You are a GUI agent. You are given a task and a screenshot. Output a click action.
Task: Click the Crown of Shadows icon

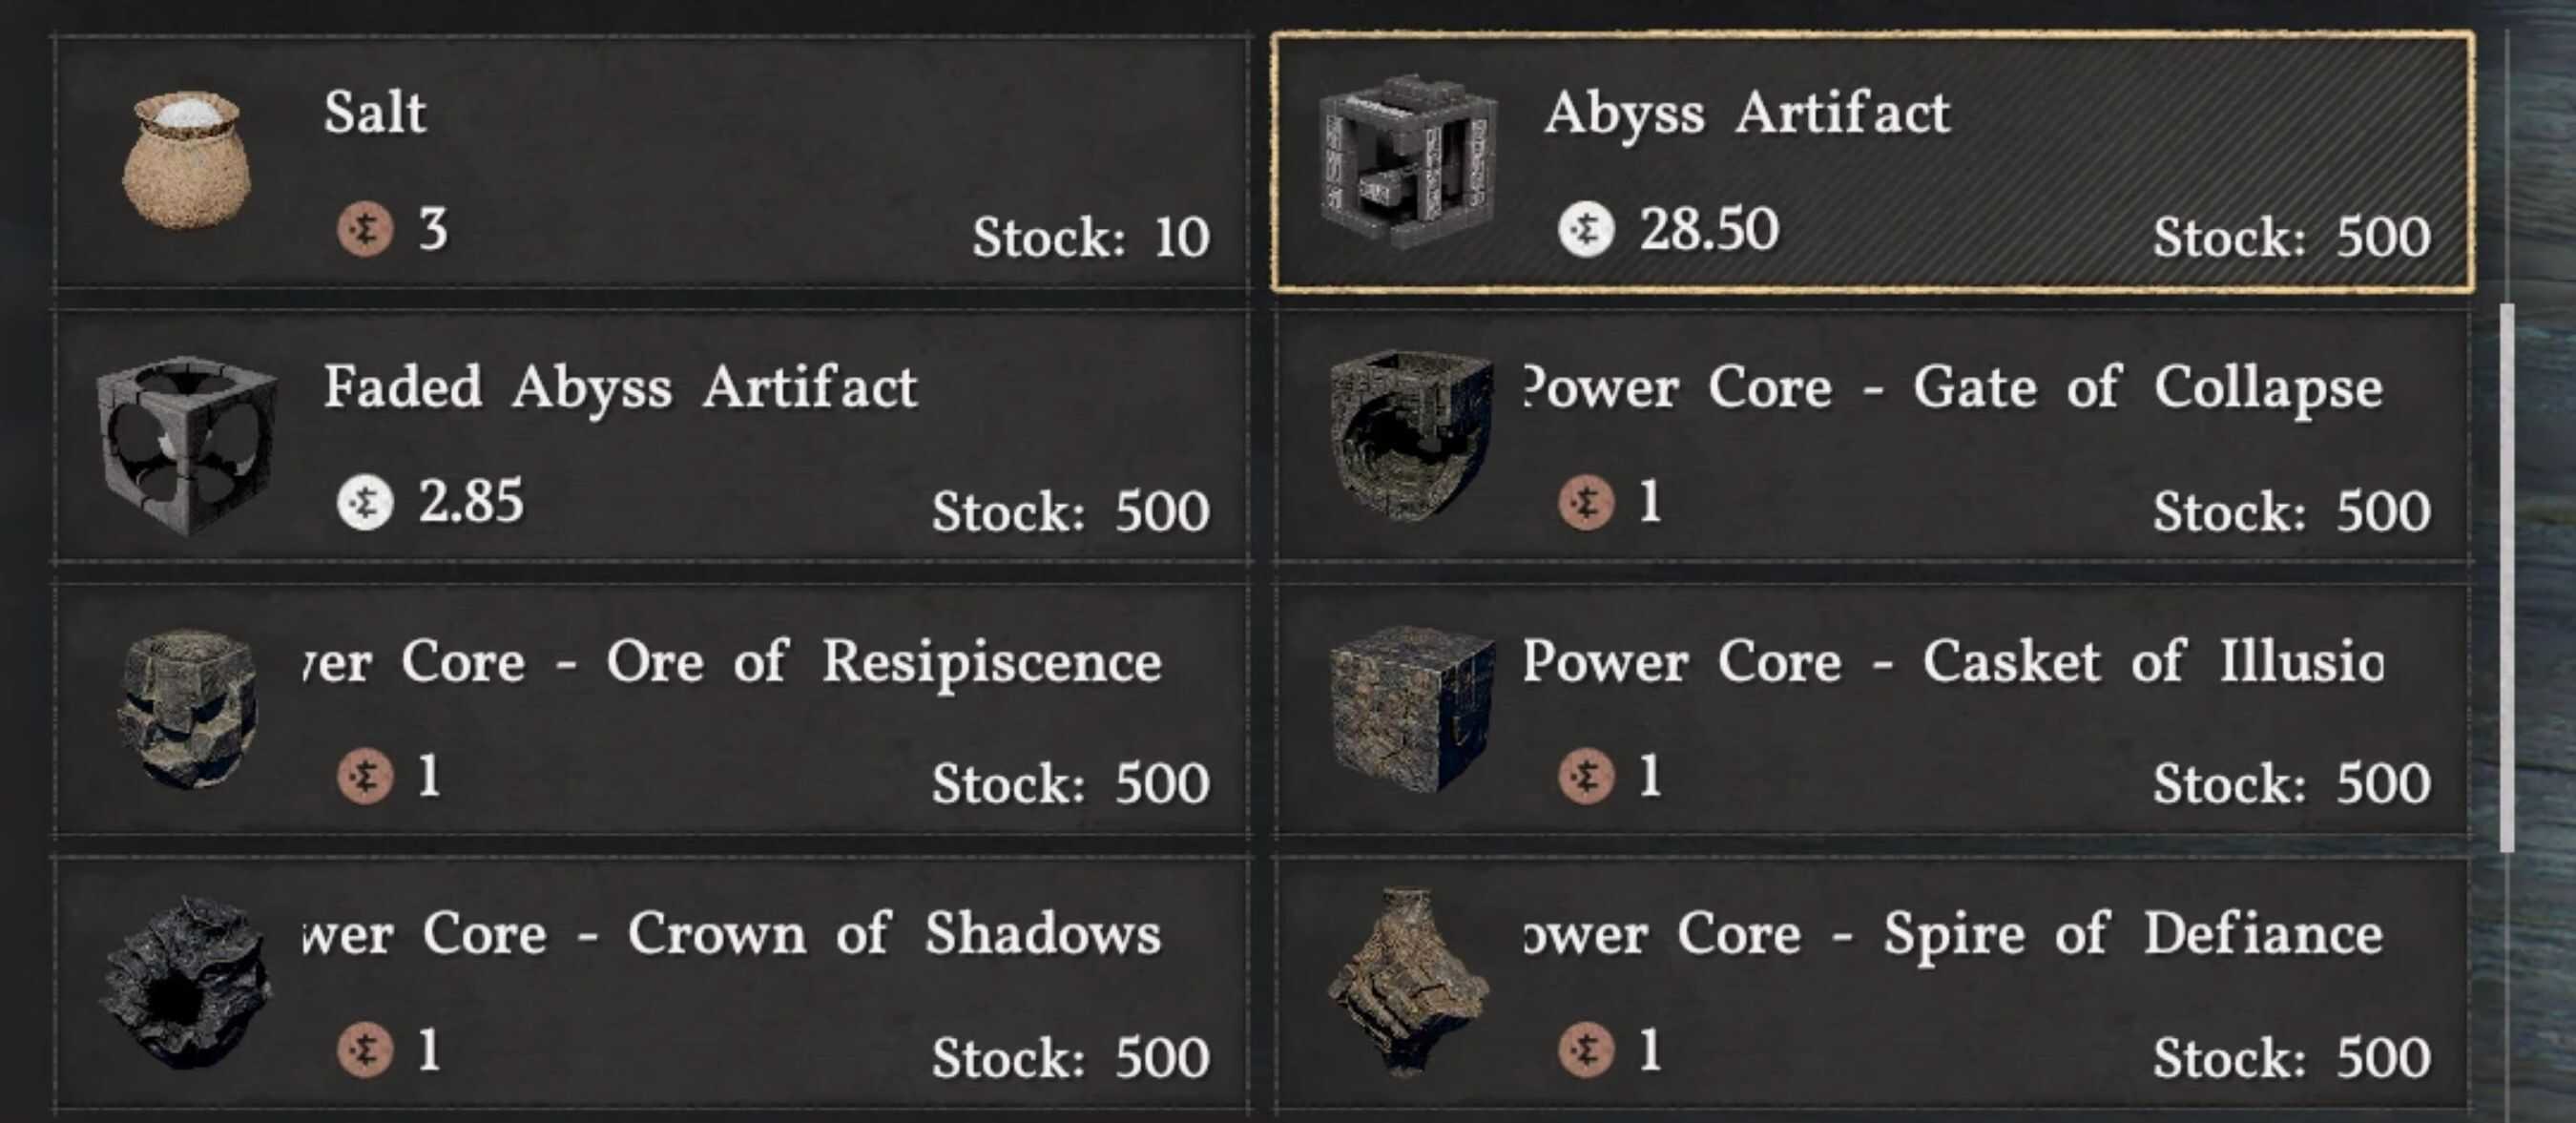coord(187,982)
